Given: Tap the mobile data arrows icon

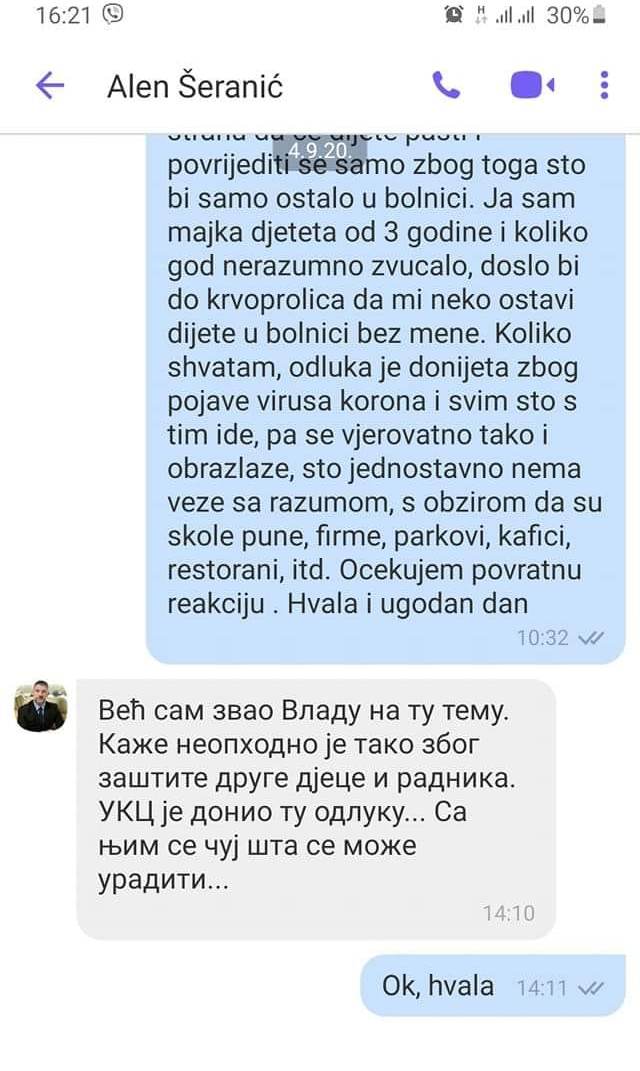Looking at the screenshot, I should tap(480, 15).
